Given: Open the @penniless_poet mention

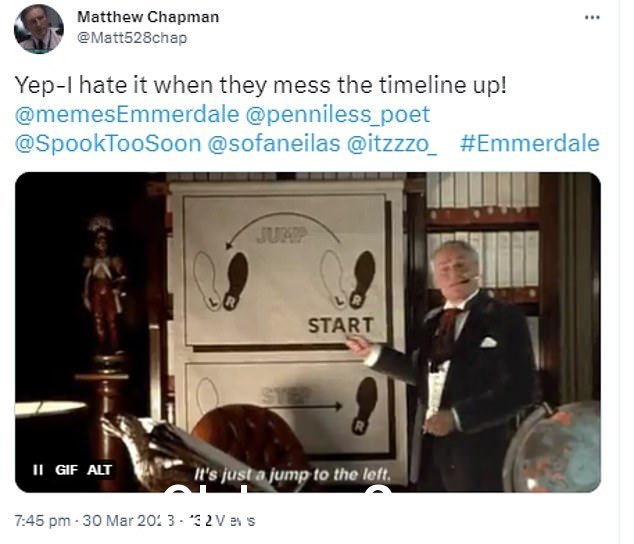Looking at the screenshot, I should 338,114.
